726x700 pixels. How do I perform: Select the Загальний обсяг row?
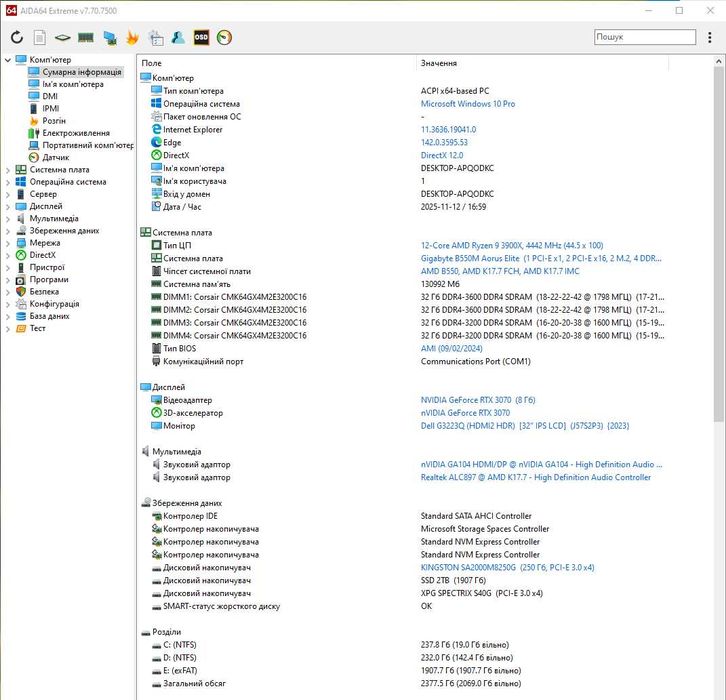click(403, 684)
